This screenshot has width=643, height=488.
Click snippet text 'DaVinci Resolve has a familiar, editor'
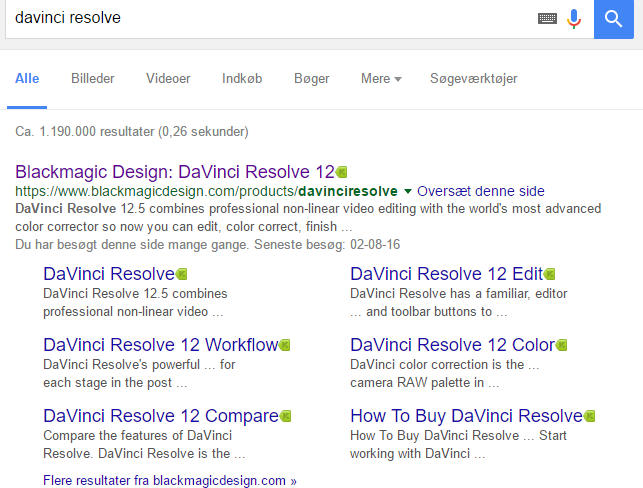[x=458, y=294]
